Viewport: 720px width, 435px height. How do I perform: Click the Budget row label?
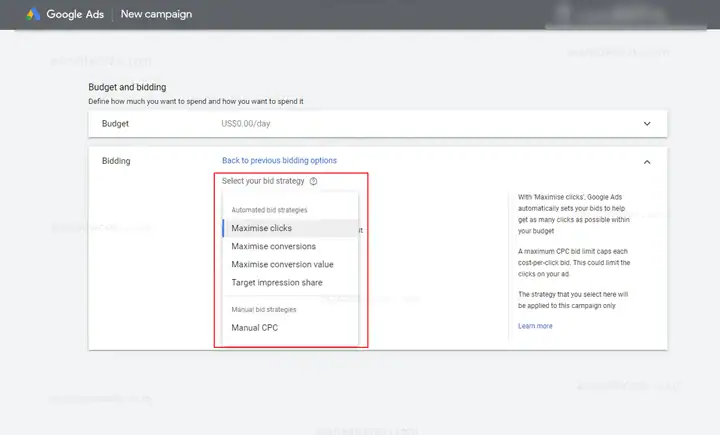[115, 124]
